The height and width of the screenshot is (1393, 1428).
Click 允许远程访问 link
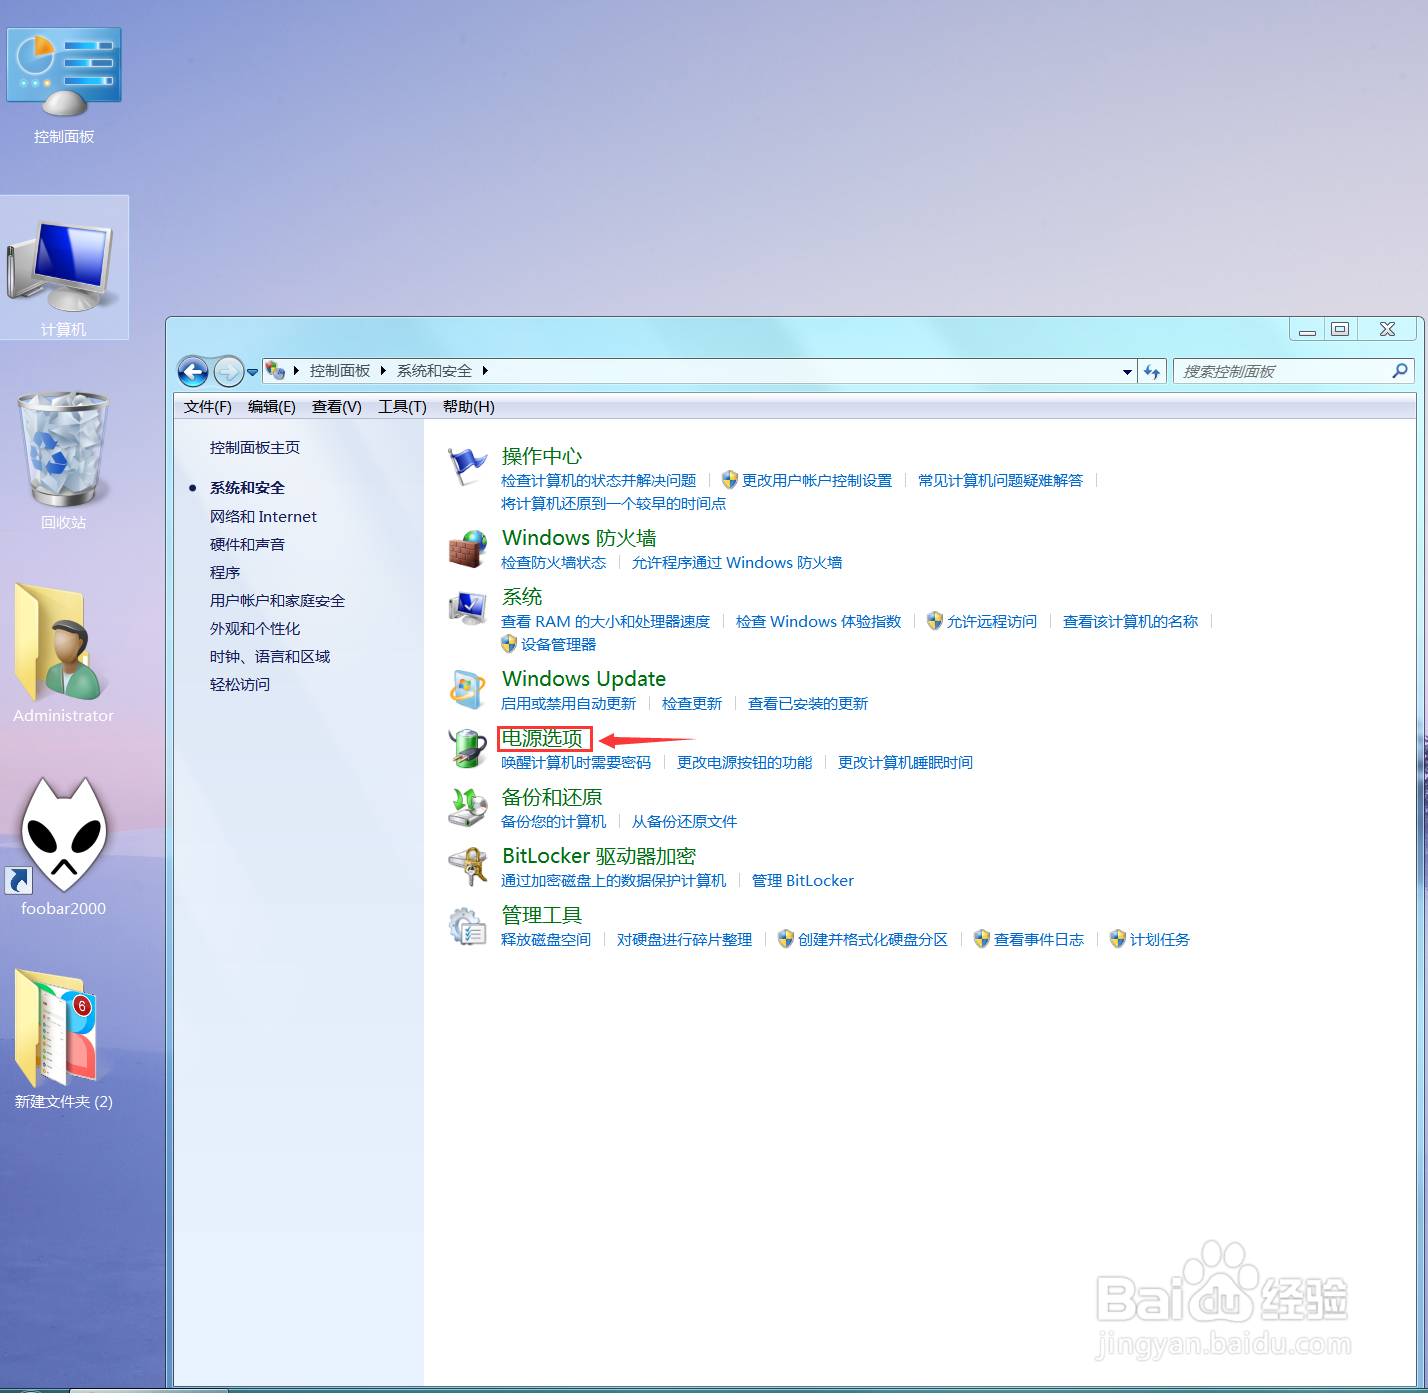[992, 622]
